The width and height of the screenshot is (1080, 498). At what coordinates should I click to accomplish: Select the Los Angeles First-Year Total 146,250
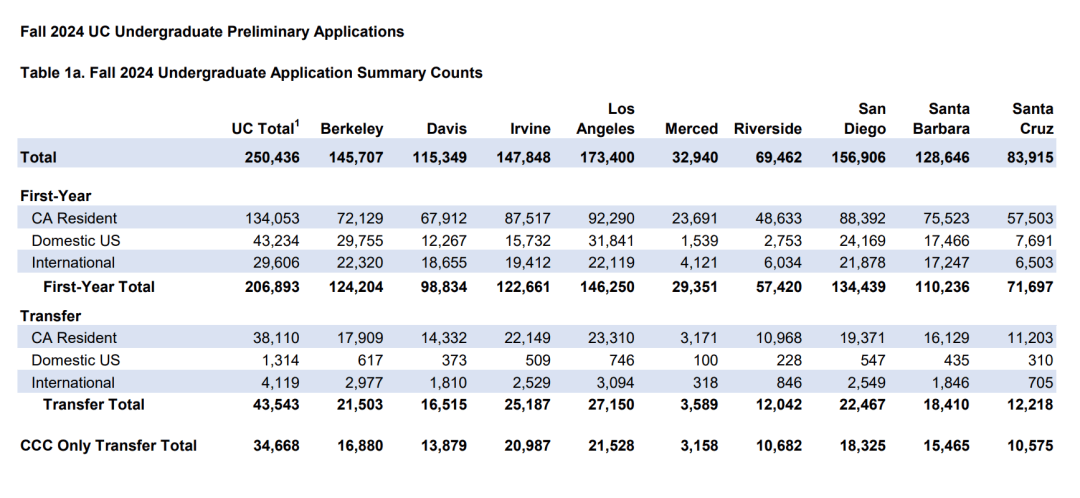606,287
